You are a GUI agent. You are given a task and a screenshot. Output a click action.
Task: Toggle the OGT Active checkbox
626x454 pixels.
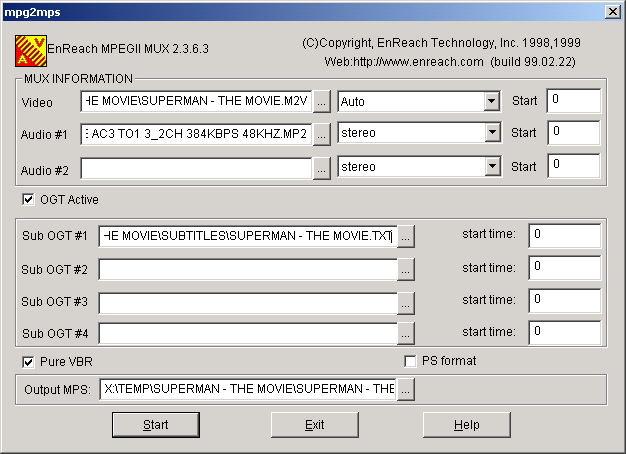pyautogui.click(x=28, y=199)
